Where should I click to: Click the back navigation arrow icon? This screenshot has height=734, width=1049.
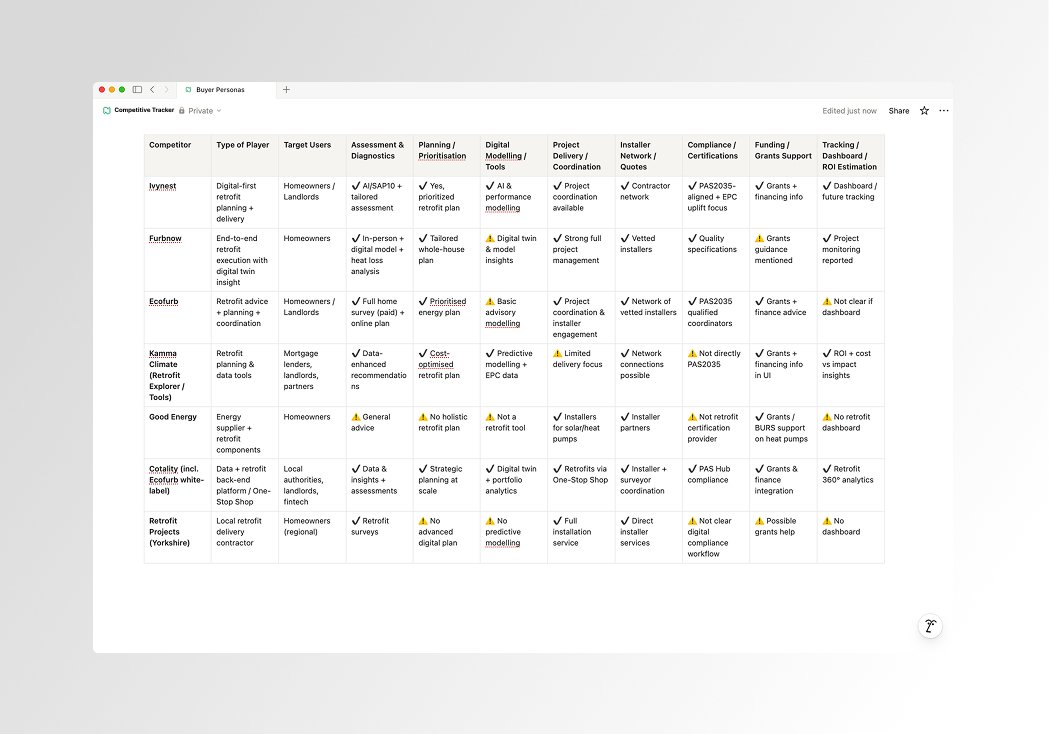click(x=152, y=89)
